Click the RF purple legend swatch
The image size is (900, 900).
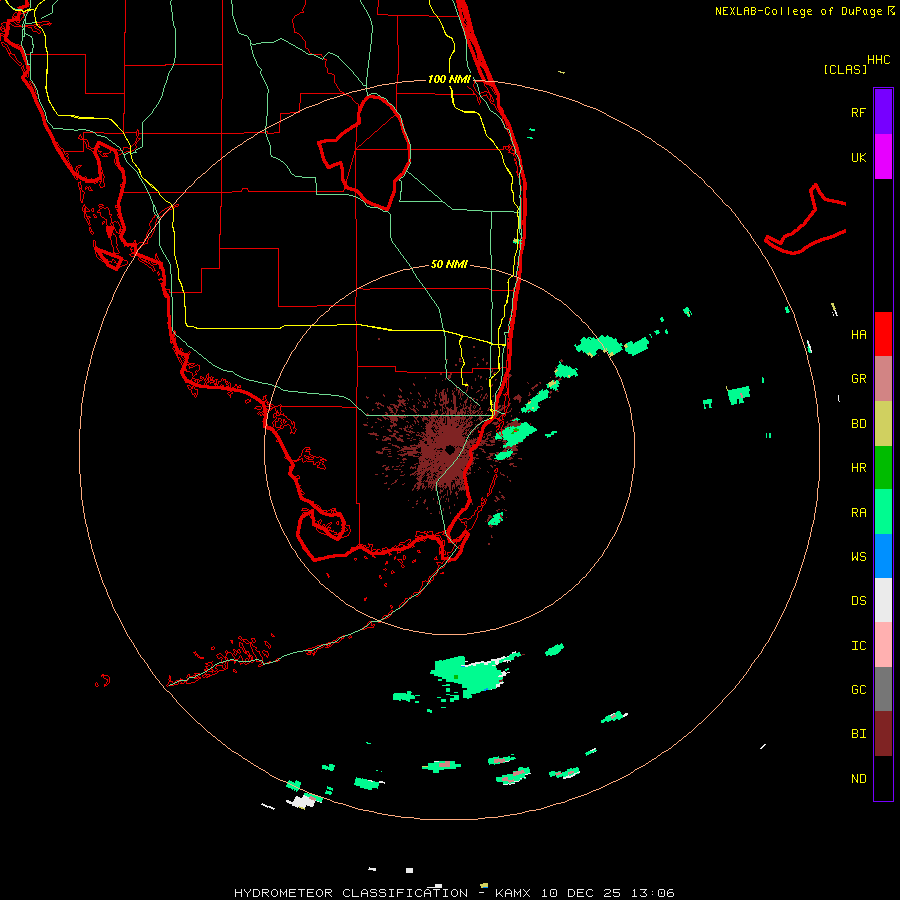(x=883, y=111)
